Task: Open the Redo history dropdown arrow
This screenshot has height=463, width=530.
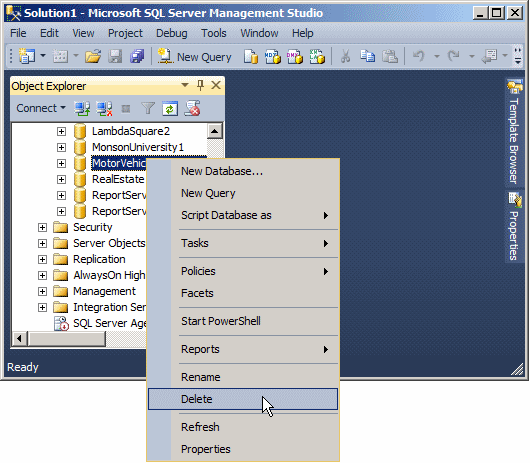Action: (472, 56)
